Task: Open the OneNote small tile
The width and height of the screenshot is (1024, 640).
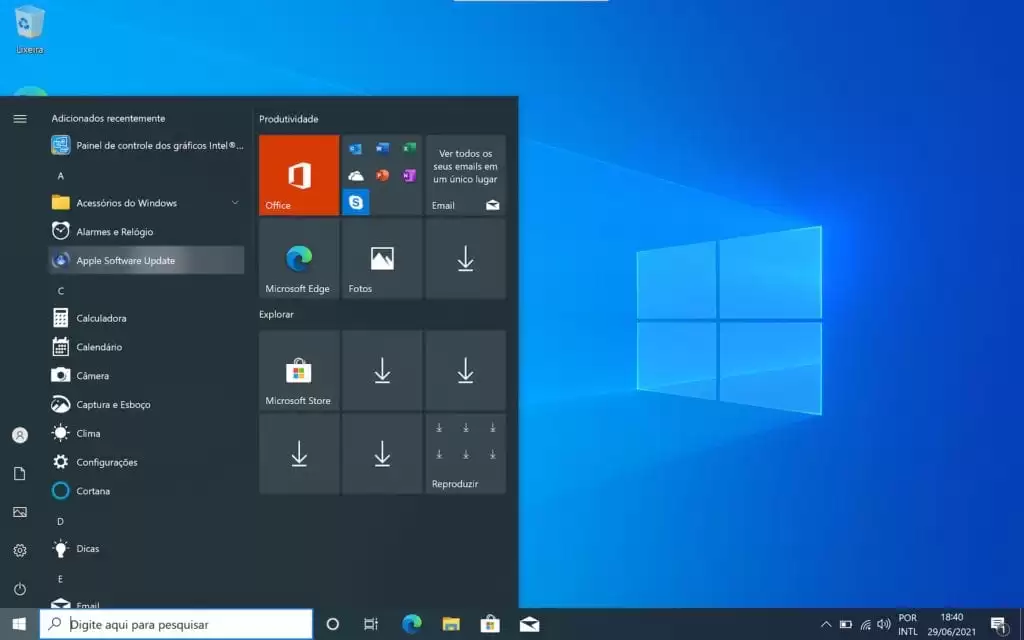Action: 409,175
